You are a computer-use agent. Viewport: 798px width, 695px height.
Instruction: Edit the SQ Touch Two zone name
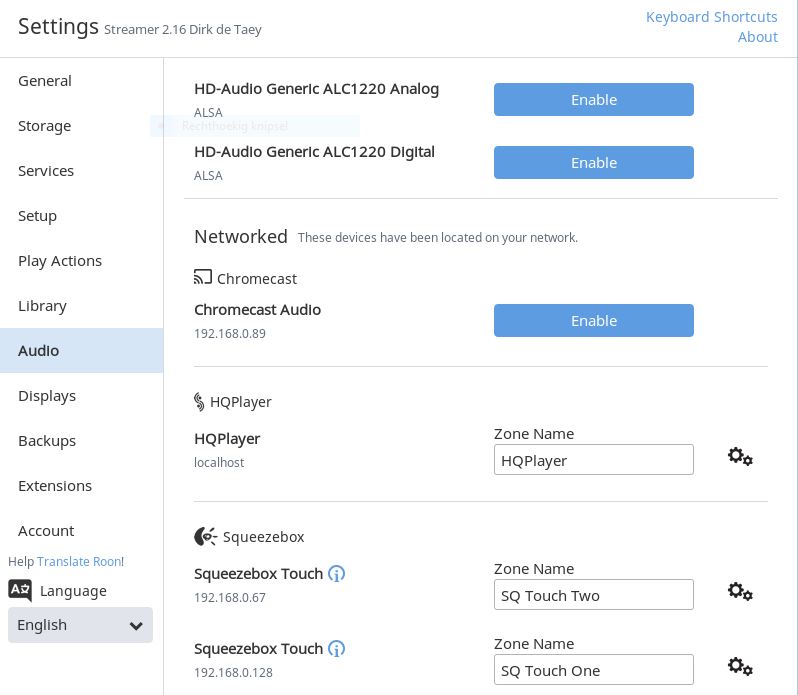[593, 595]
